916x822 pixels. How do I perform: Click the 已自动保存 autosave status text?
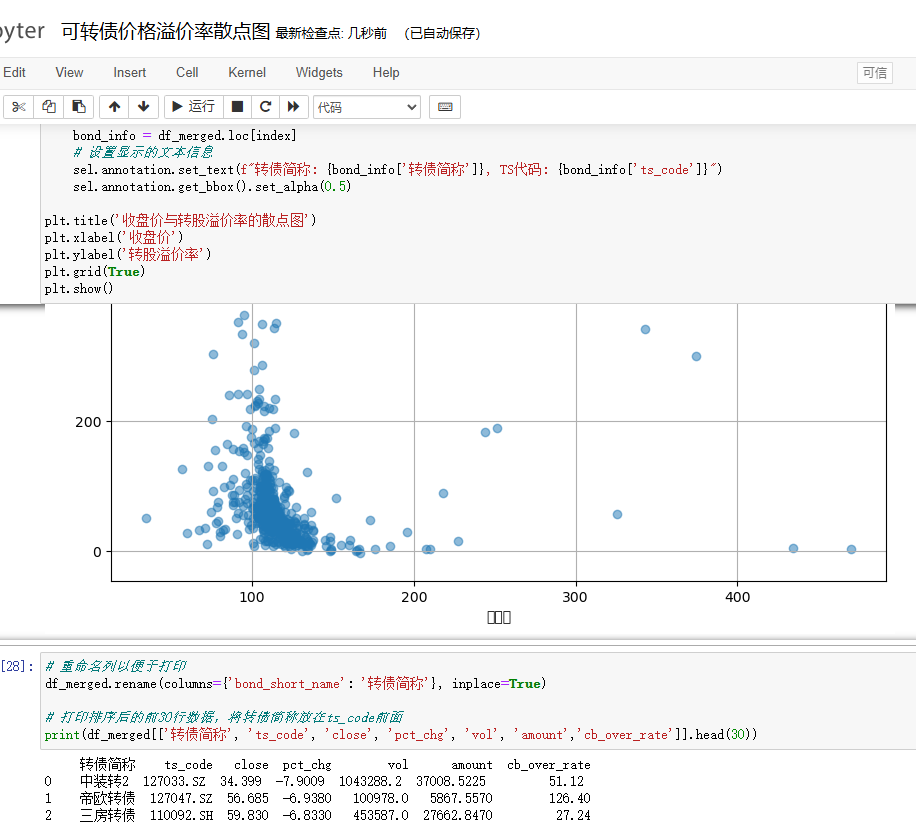(442, 33)
